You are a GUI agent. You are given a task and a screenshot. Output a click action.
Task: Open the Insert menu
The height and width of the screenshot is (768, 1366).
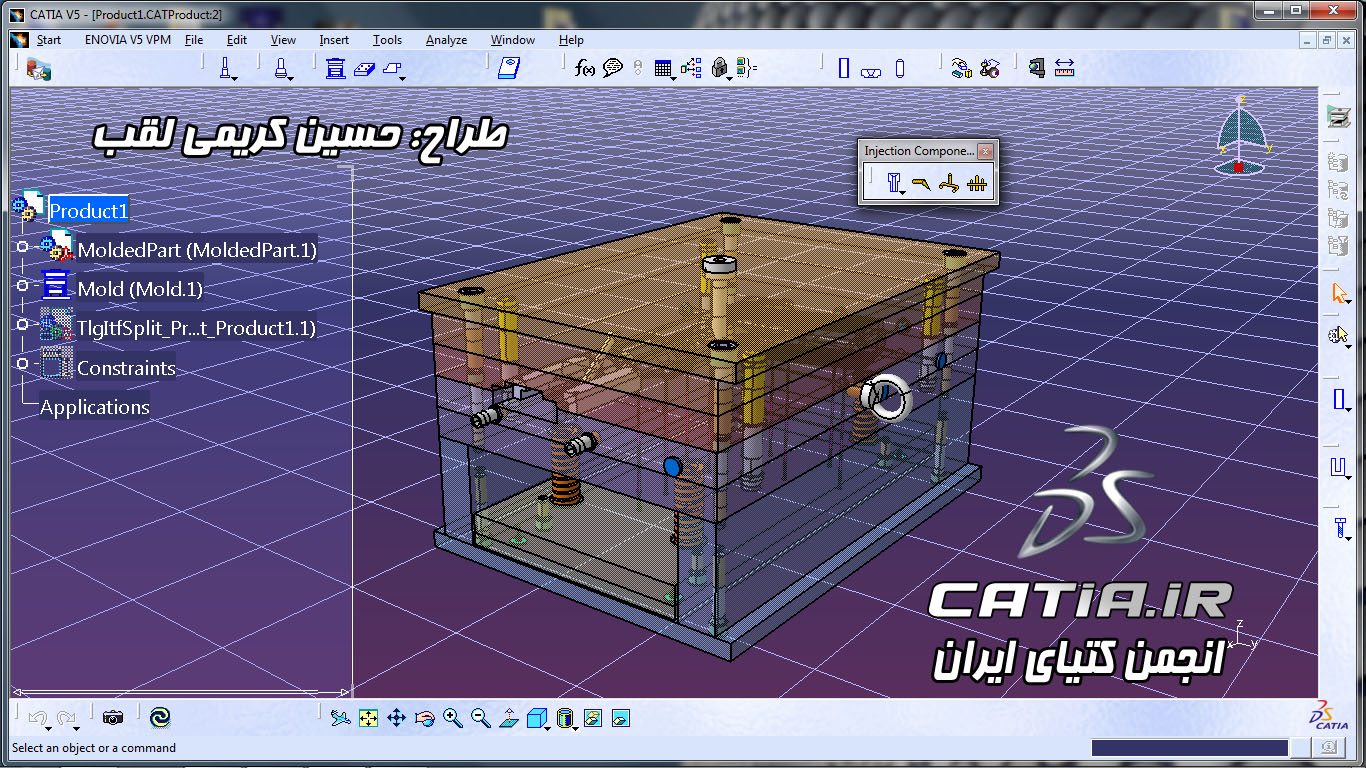click(x=334, y=40)
